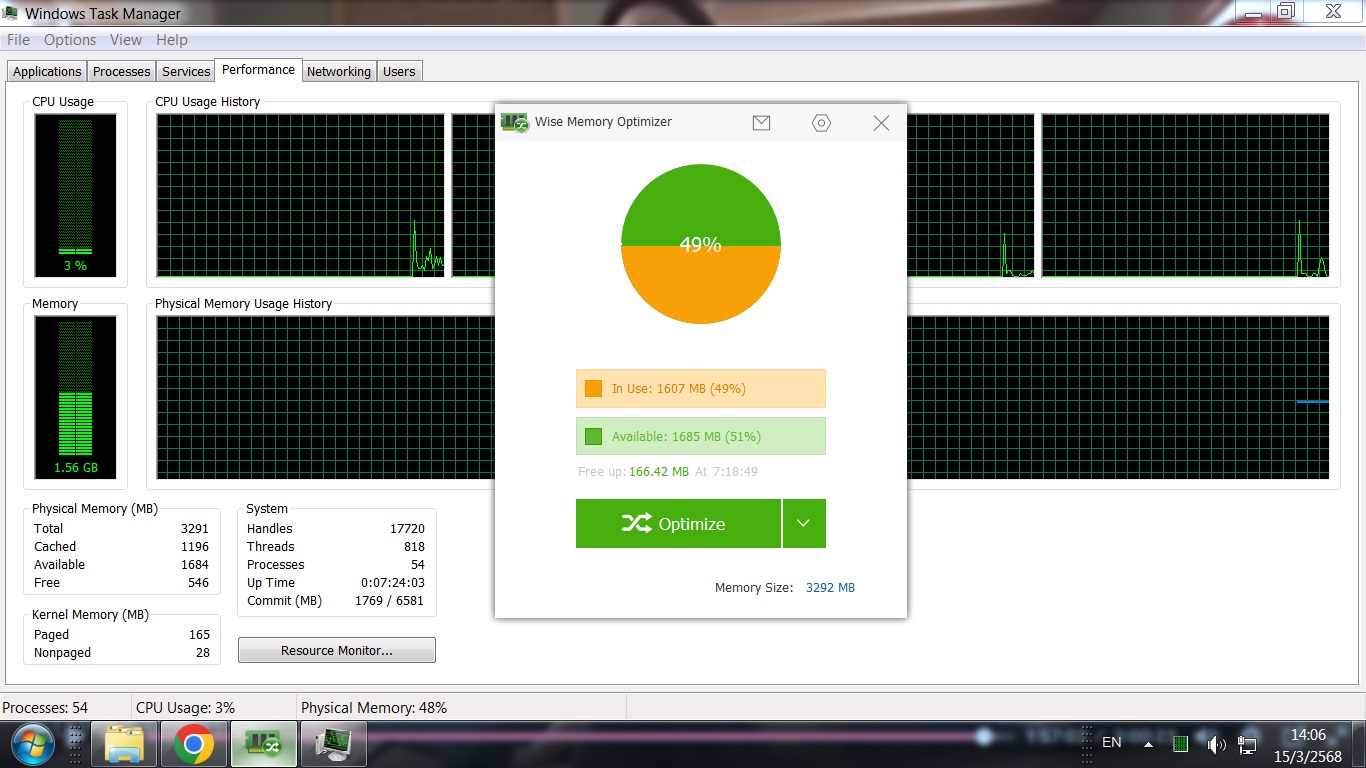The image size is (1366, 768).
Task: Click the Cached 1196 value
Action: coord(194,546)
